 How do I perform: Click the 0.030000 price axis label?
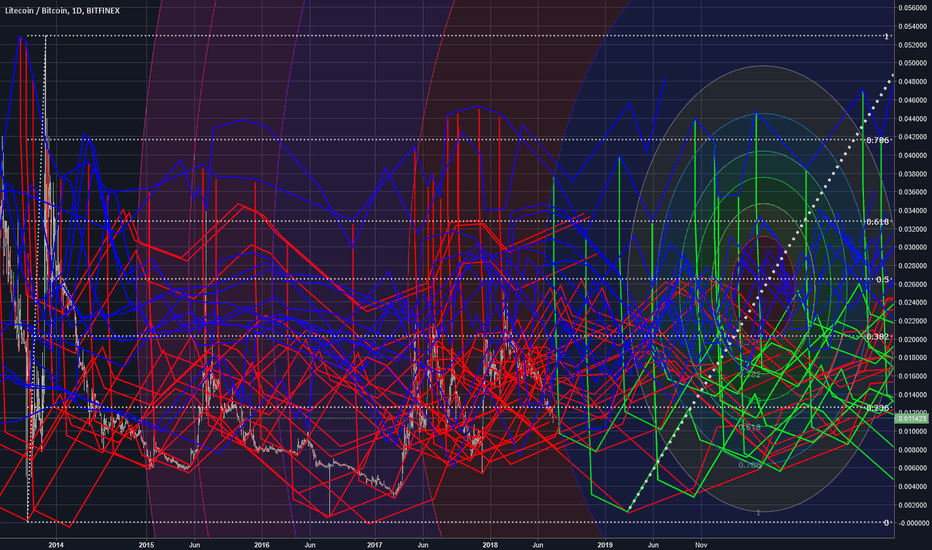pyautogui.click(x=914, y=247)
